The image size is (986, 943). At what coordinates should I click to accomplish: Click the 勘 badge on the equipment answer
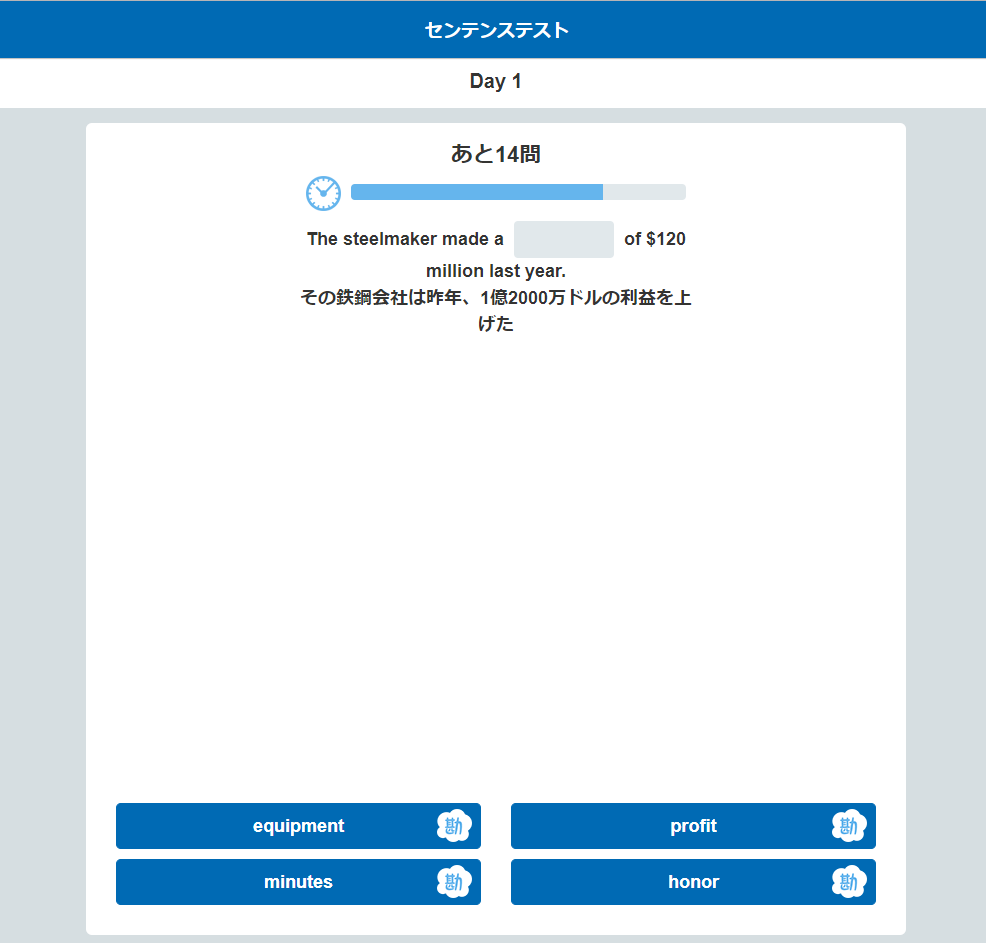click(x=453, y=826)
